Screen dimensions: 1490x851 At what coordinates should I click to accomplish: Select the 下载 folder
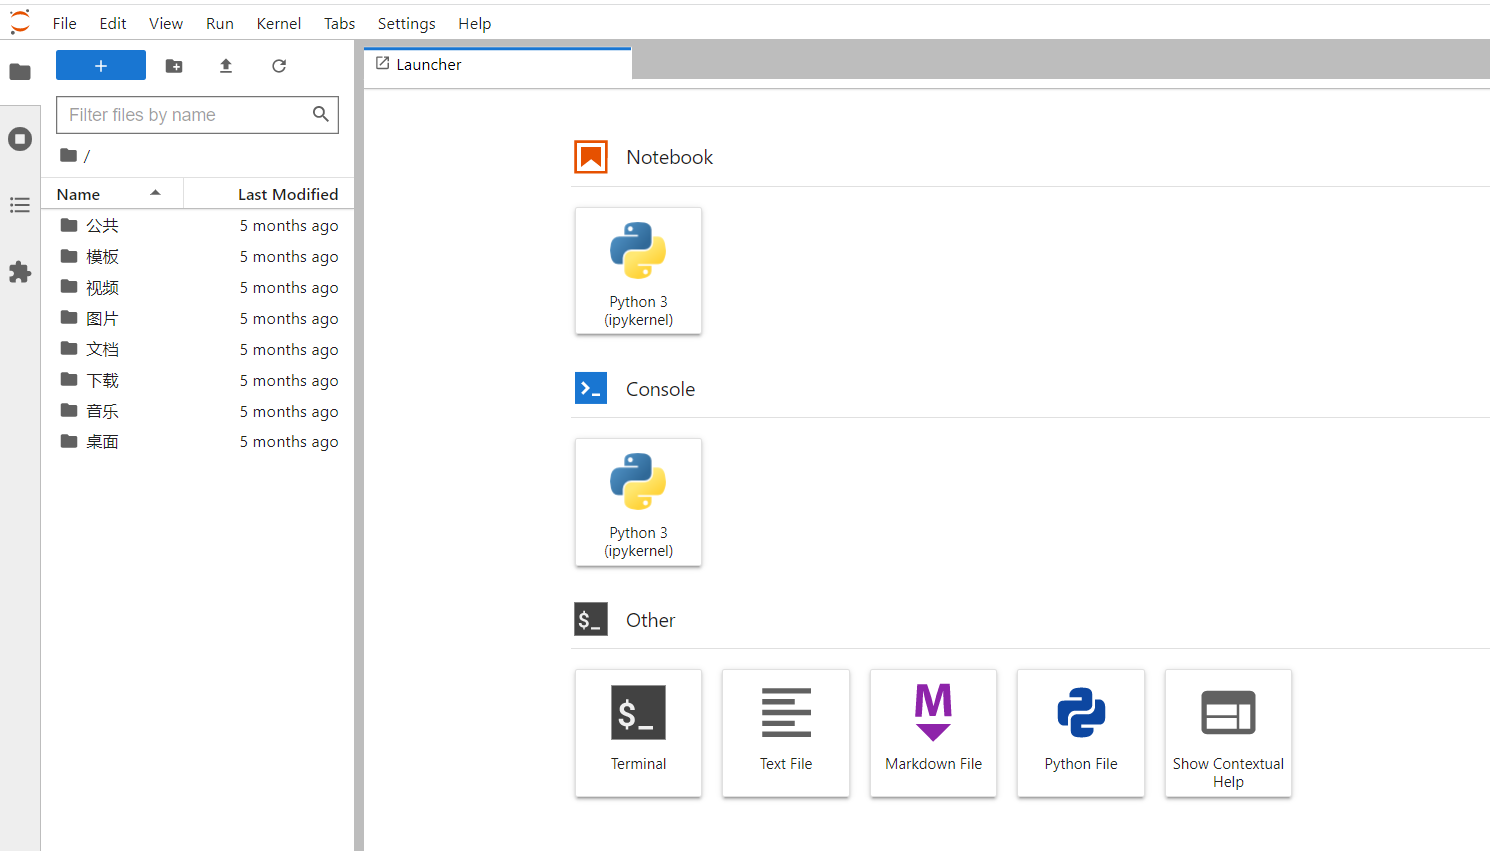pos(198,381)
